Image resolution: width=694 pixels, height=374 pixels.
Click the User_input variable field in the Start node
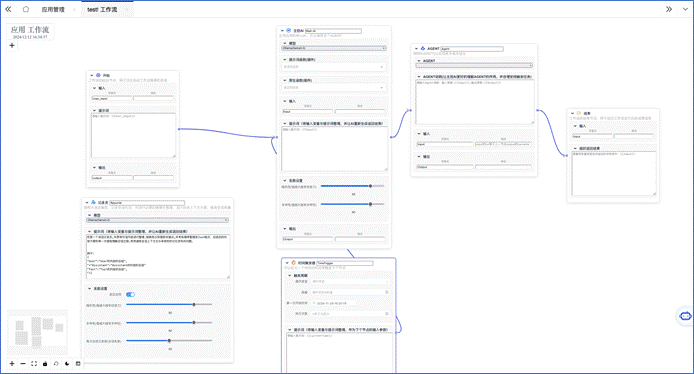click(112, 98)
